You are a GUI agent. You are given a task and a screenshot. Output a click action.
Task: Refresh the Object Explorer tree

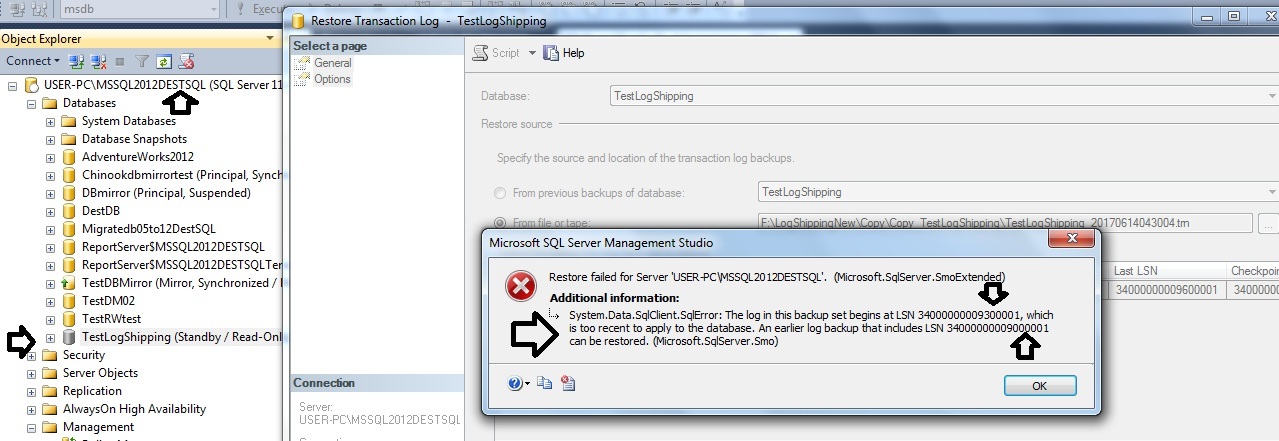[164, 61]
